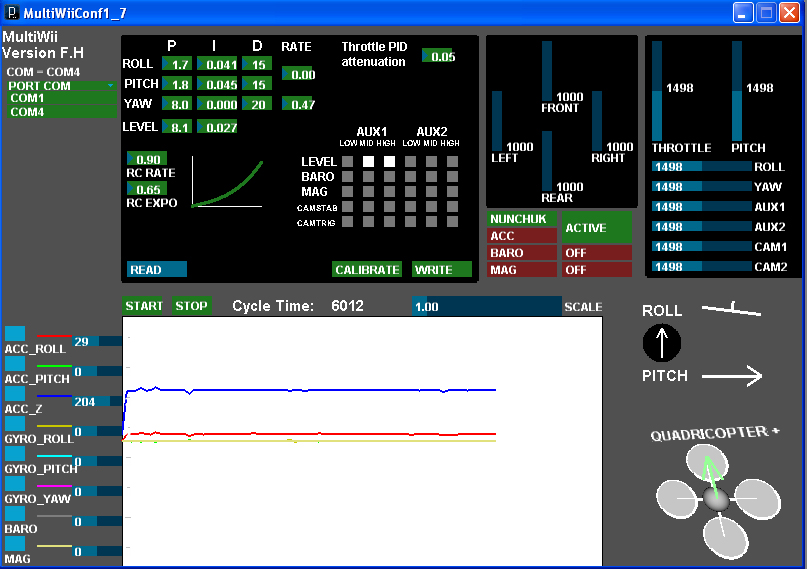Click the YAW P value 8.0
Viewport: 807px width, 569px height.
177,104
